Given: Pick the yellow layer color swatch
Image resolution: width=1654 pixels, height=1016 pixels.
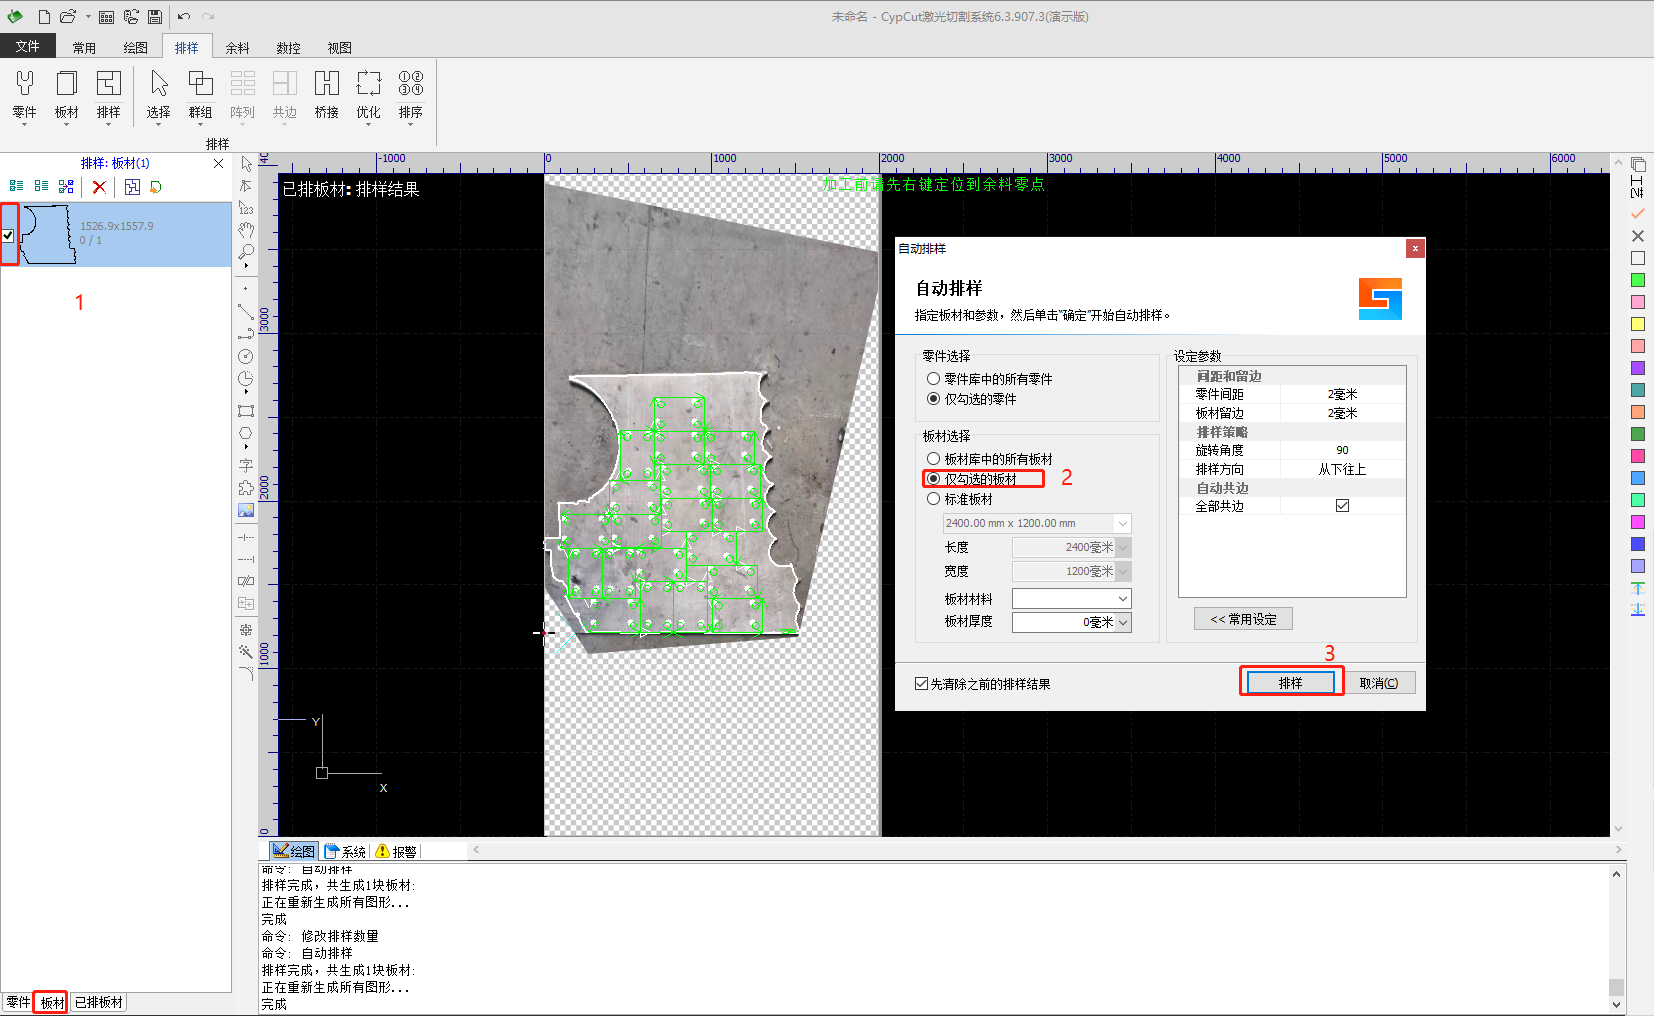Looking at the screenshot, I should tap(1637, 324).
